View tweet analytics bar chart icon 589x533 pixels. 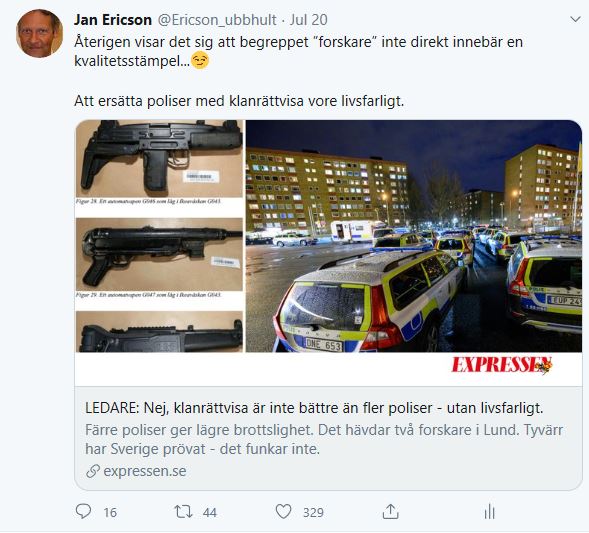coord(489,512)
